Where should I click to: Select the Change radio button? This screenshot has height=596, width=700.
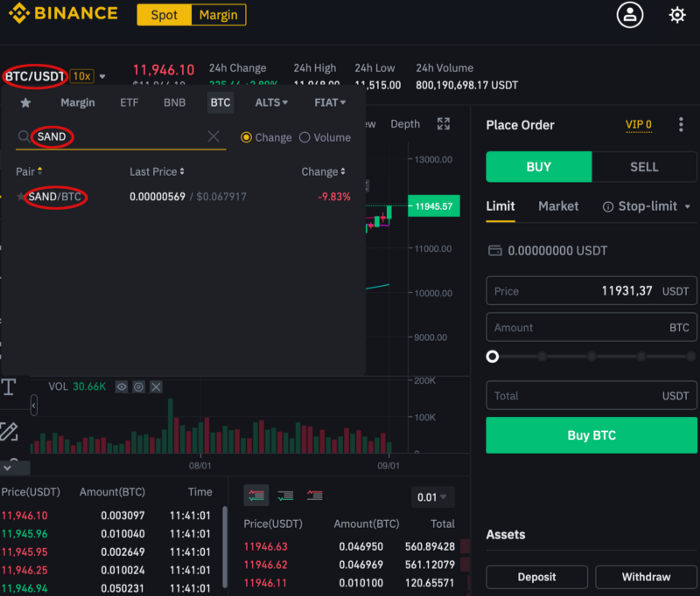[246, 138]
